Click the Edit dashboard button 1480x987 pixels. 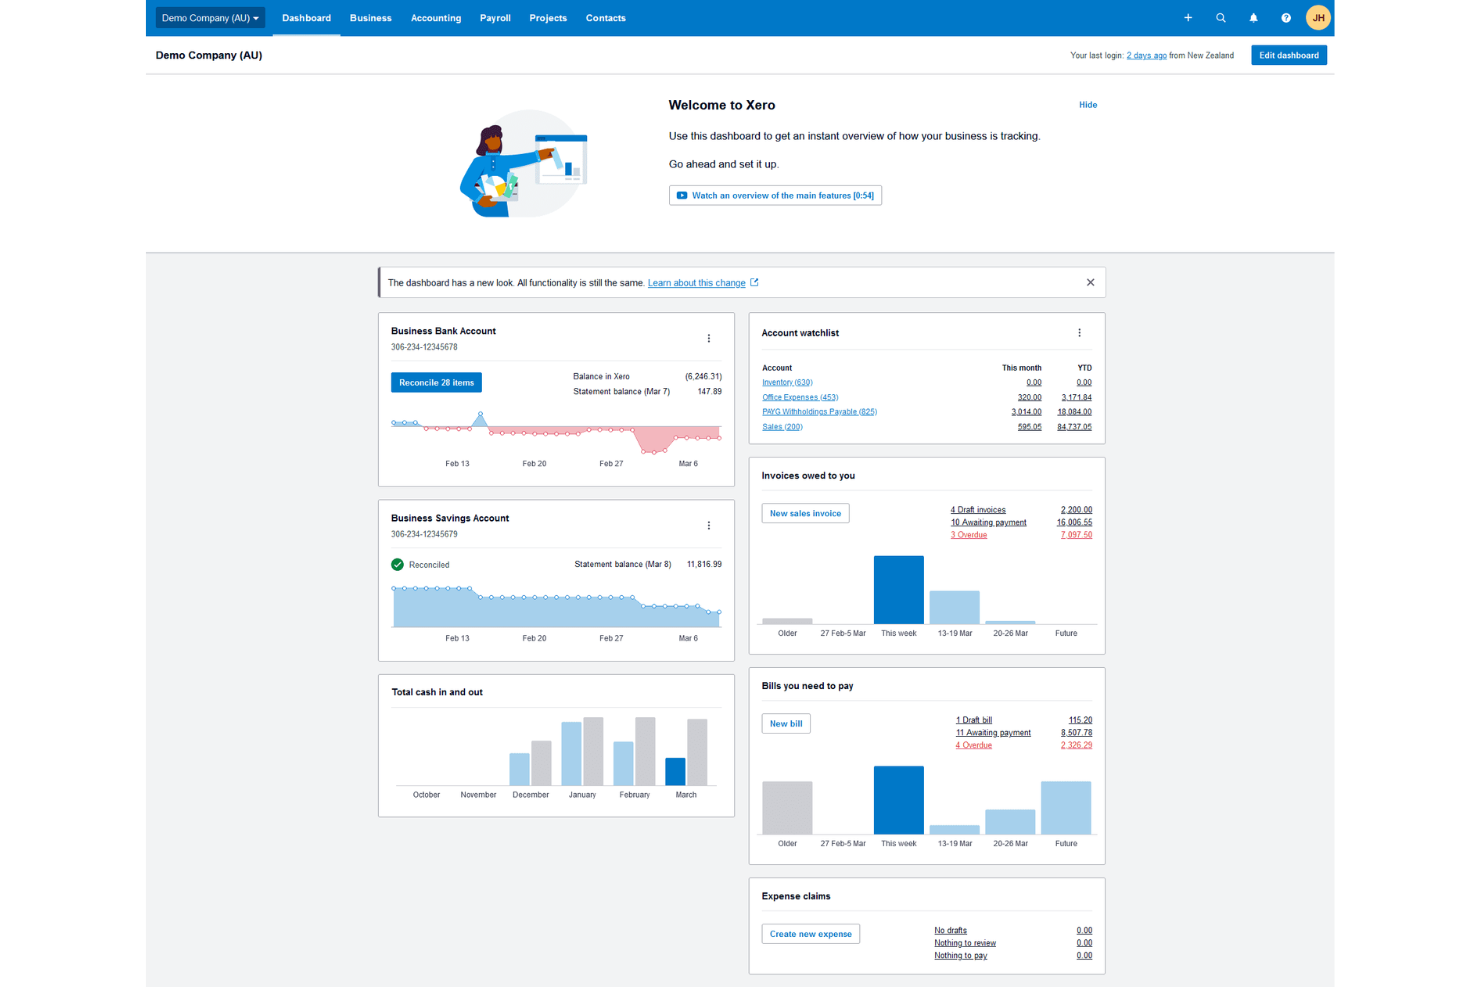coord(1289,55)
